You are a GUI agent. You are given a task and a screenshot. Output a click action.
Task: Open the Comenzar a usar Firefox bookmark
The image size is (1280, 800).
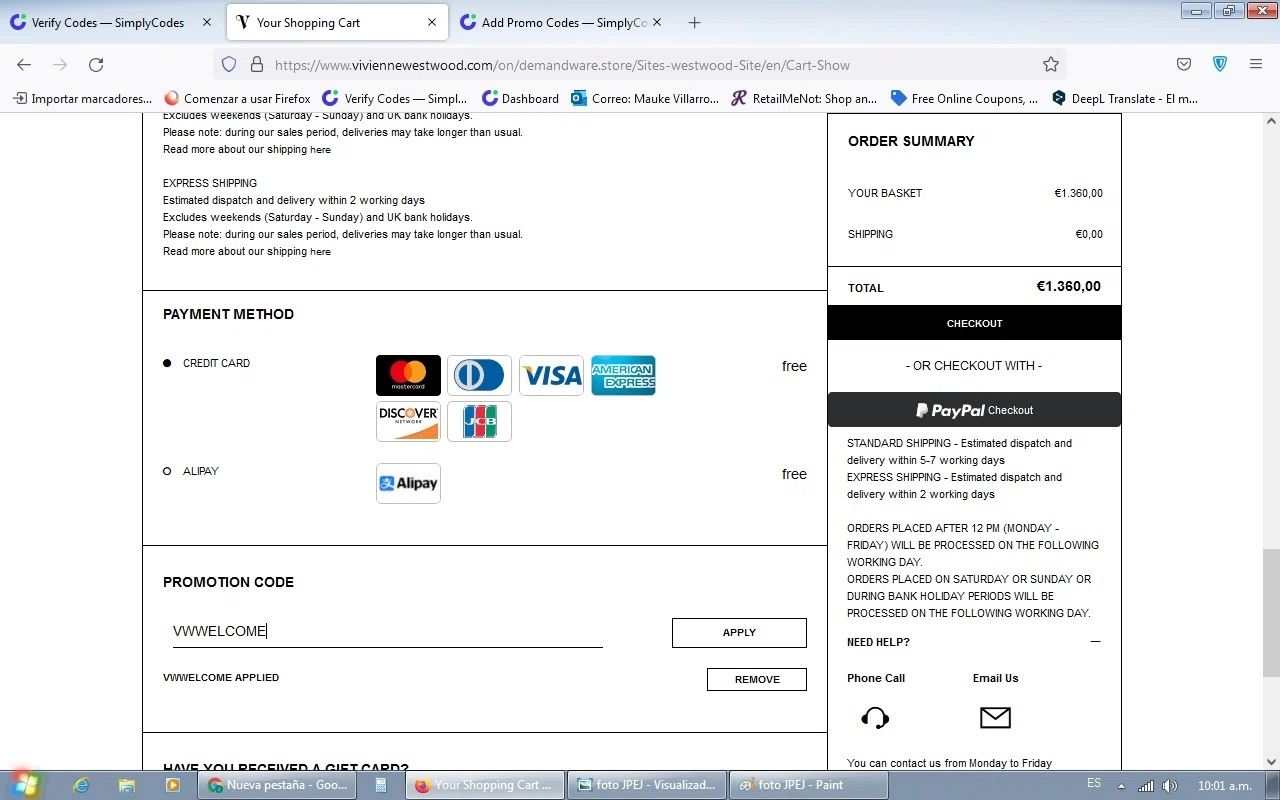pos(237,98)
